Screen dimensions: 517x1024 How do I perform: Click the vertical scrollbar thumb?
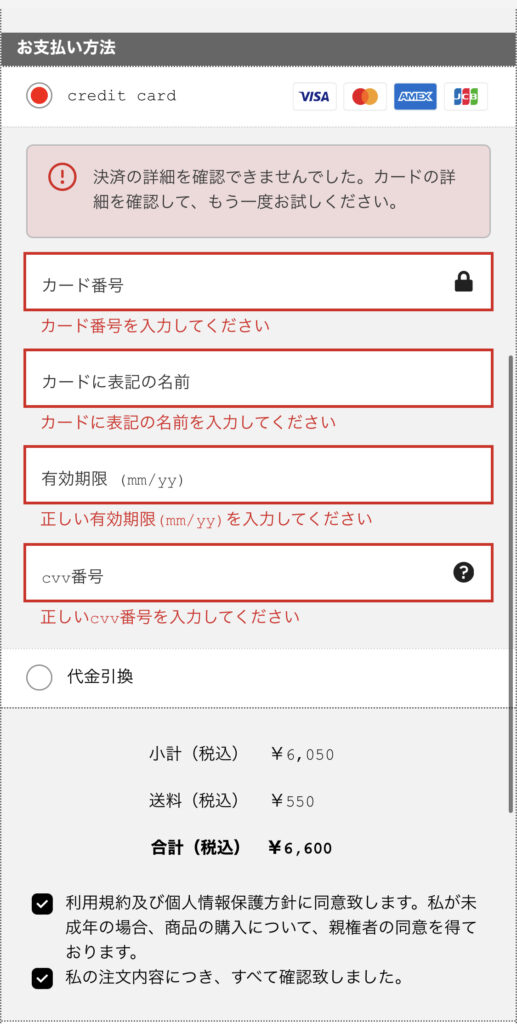(511, 584)
